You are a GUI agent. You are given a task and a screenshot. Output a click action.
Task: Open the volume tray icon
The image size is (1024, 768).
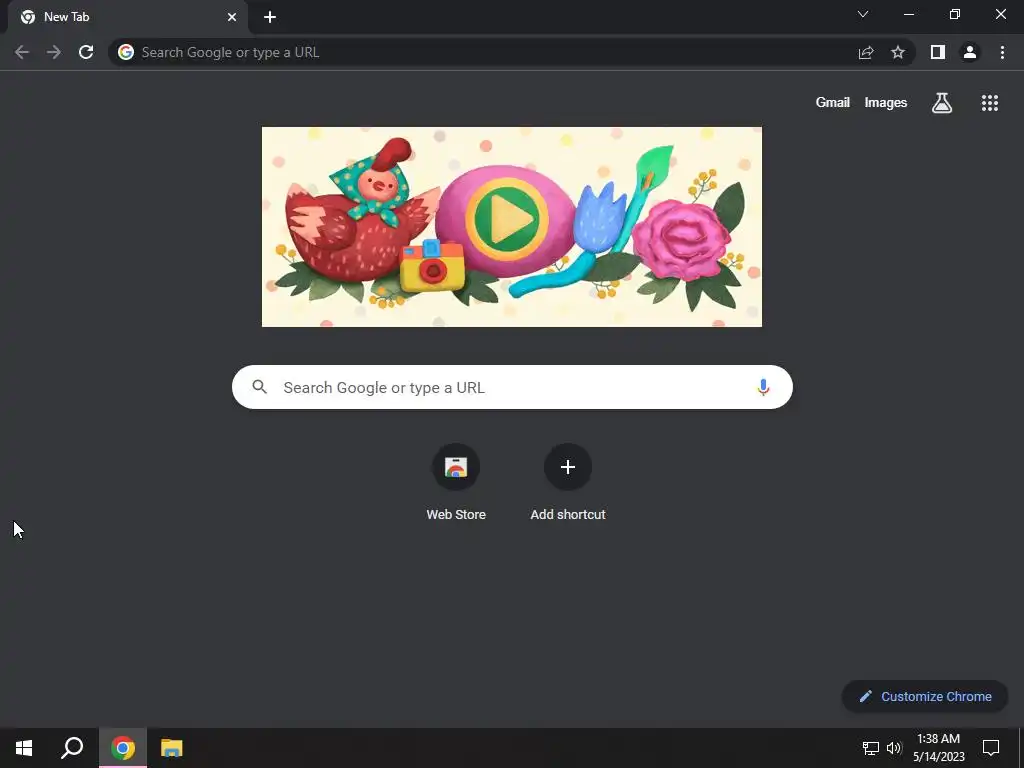[x=894, y=748]
